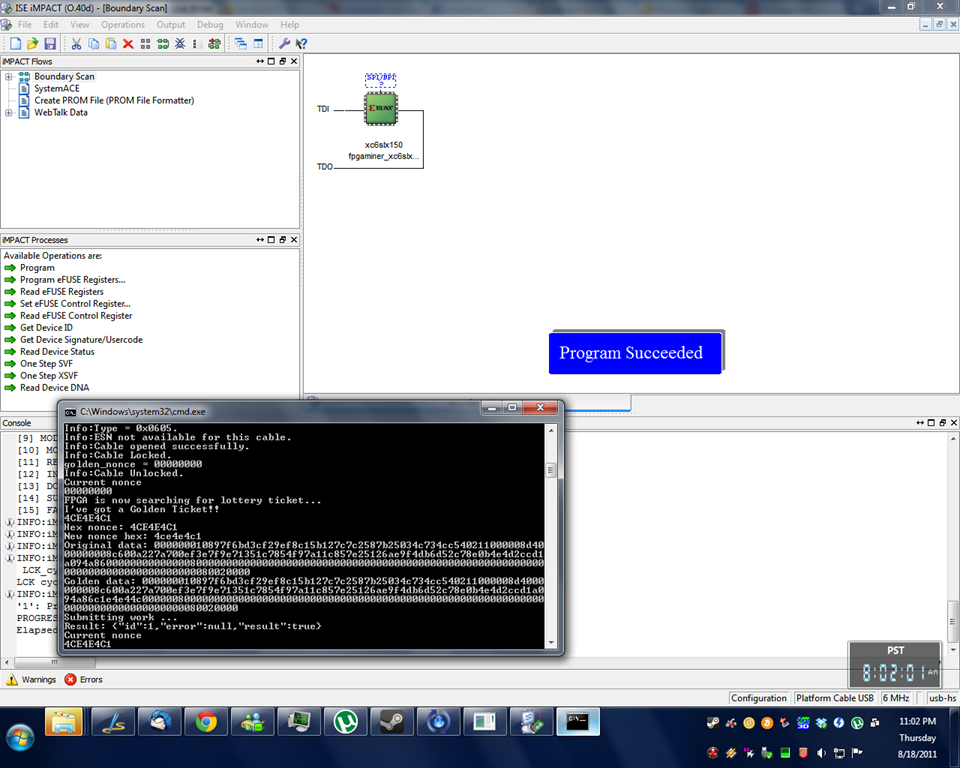Open the Edit menu
This screenshot has width=960, height=768.
pos(51,24)
